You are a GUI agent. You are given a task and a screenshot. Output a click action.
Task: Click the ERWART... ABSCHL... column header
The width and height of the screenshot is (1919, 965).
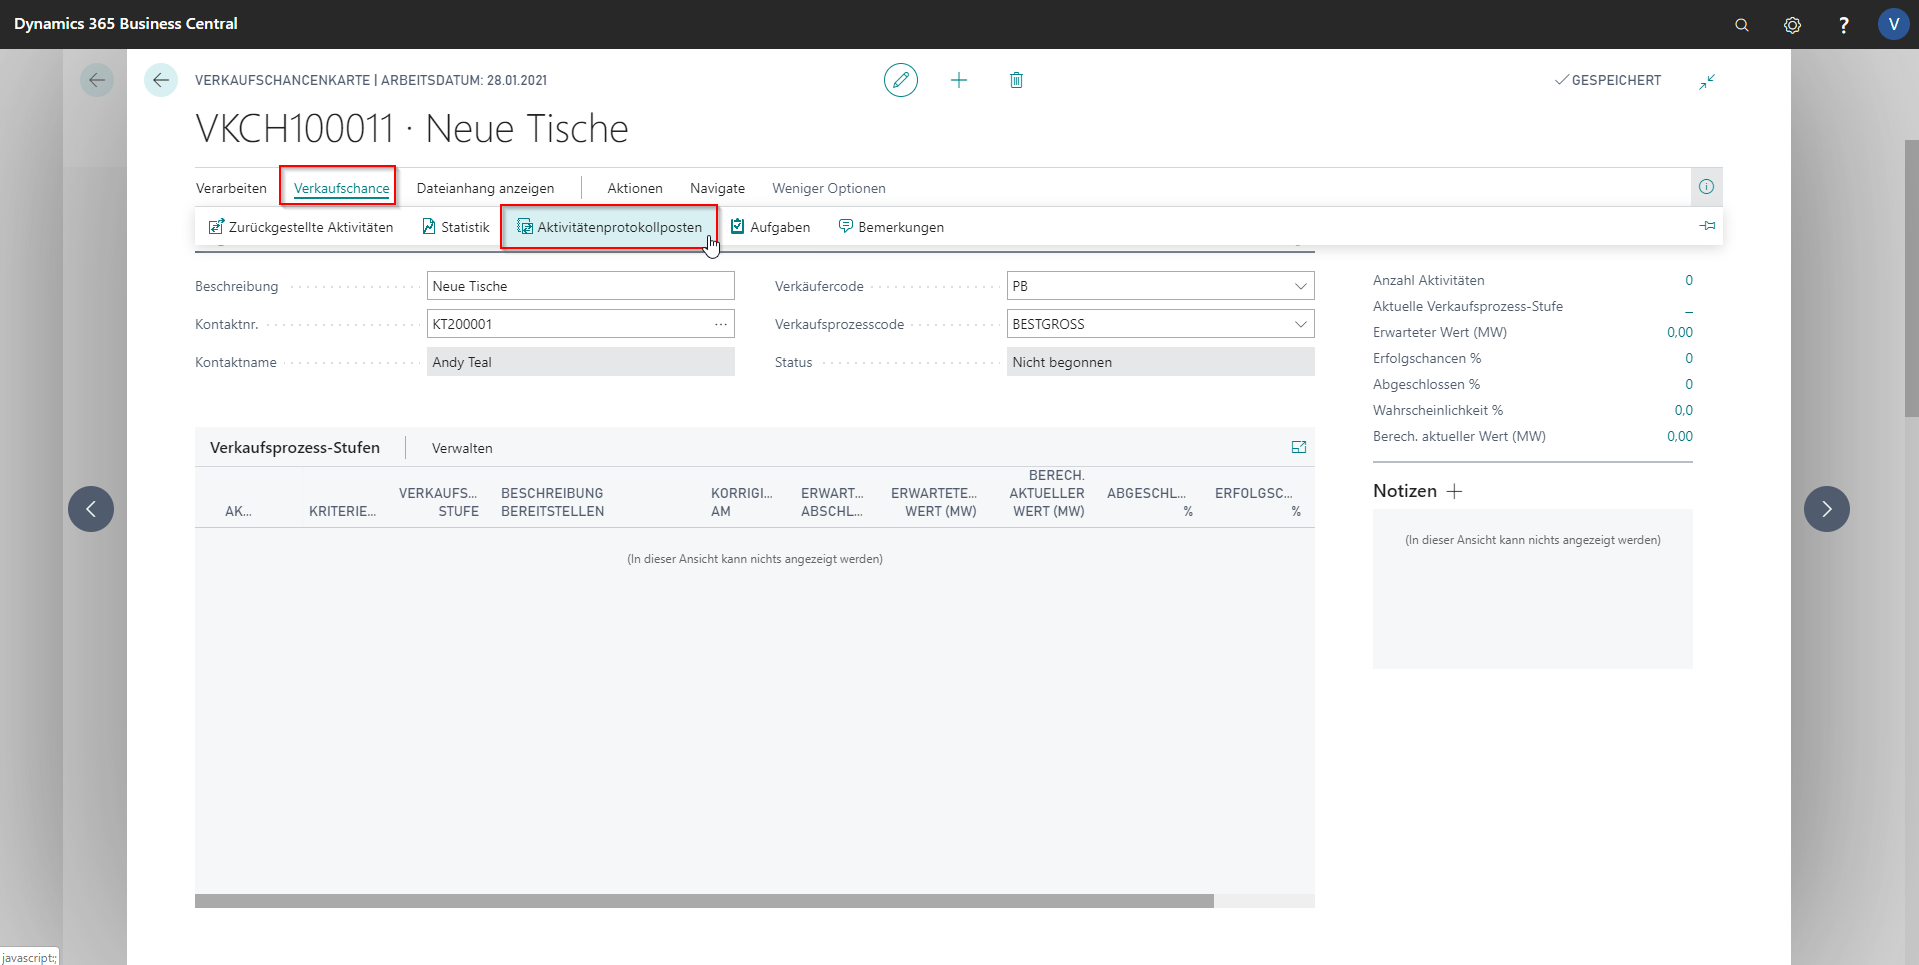(832, 502)
